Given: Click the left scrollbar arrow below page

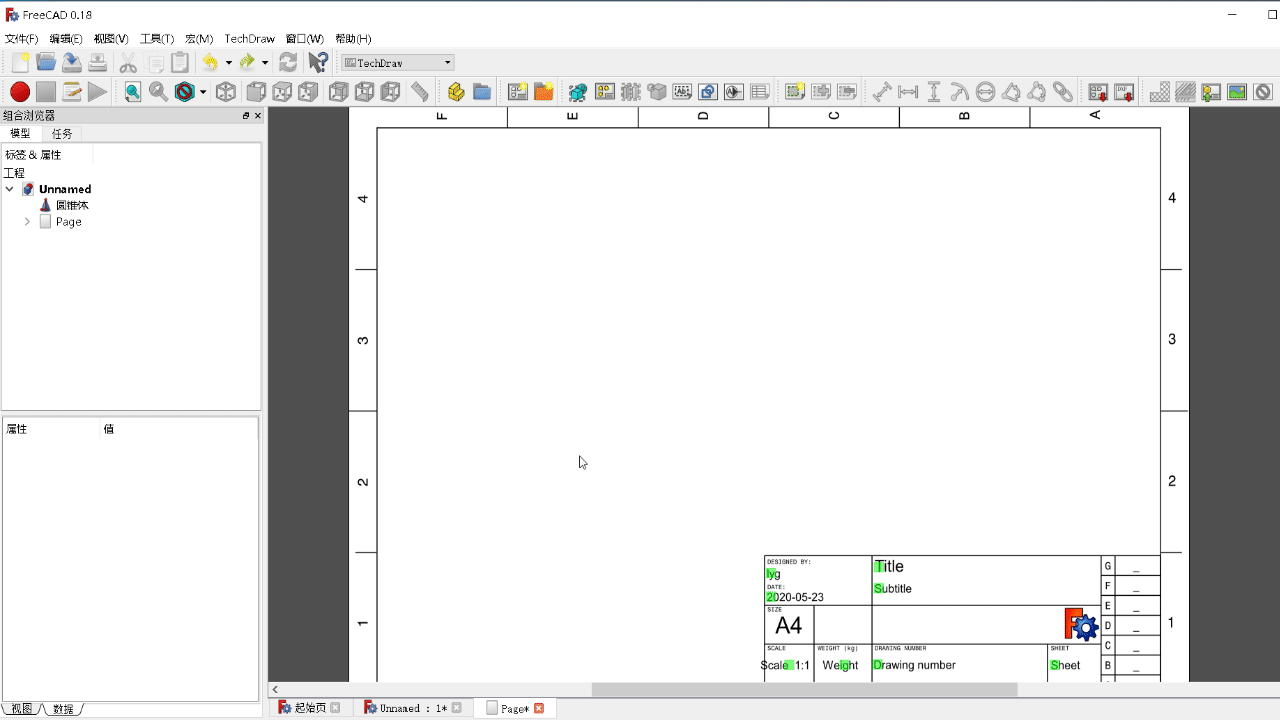Looking at the screenshot, I should tap(275, 690).
